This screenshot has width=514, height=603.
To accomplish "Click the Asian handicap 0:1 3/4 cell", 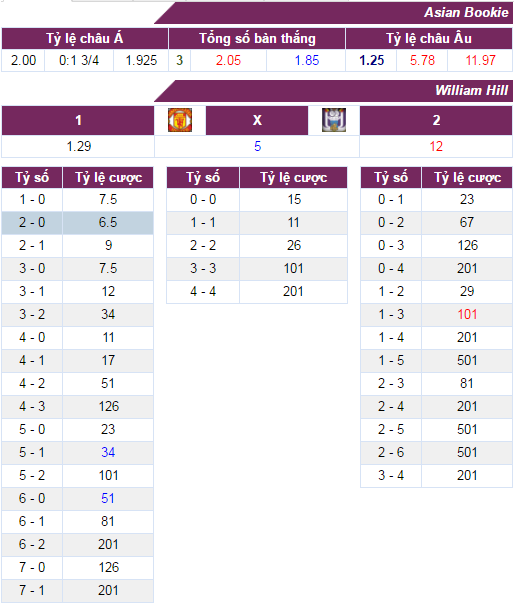I will 79,60.
